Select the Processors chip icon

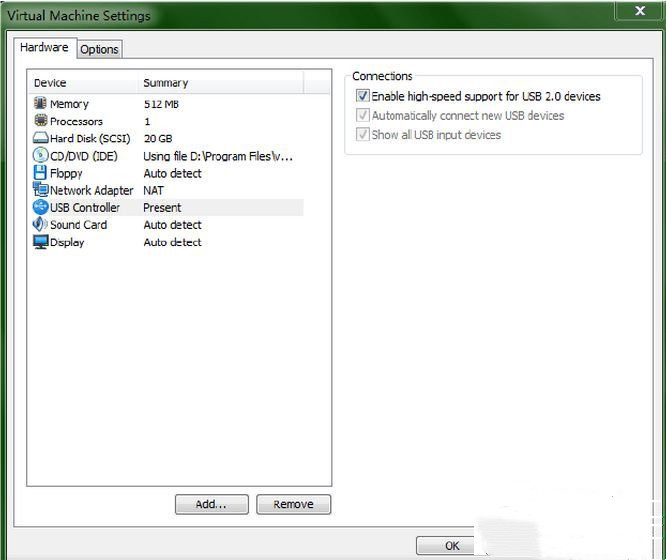point(41,121)
